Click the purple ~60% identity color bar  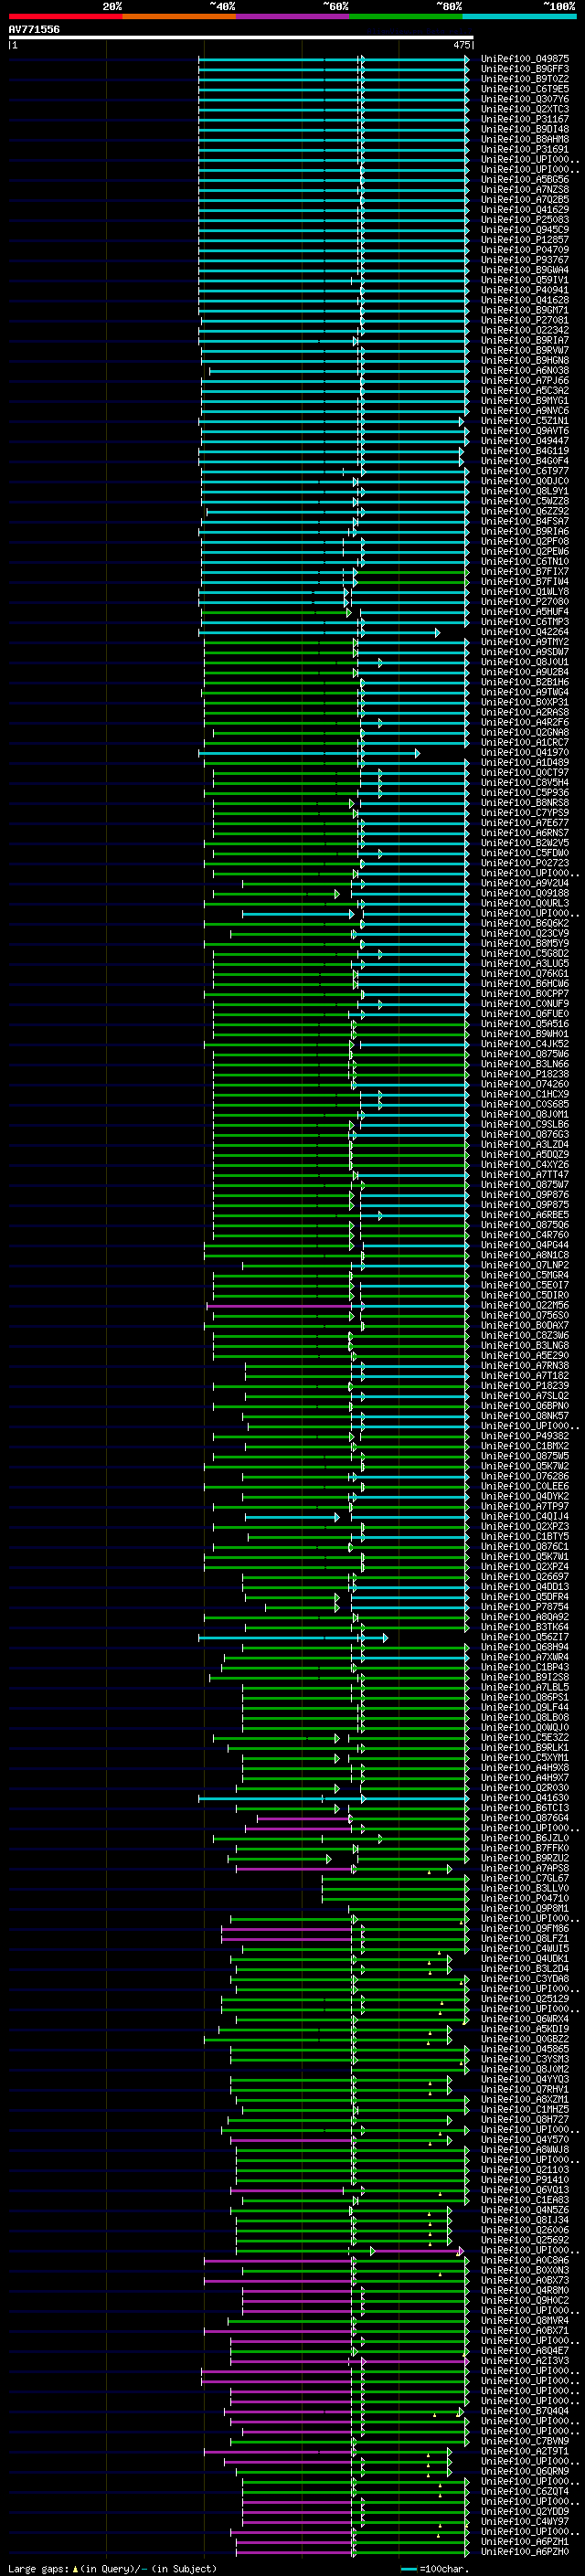(x=292, y=16)
